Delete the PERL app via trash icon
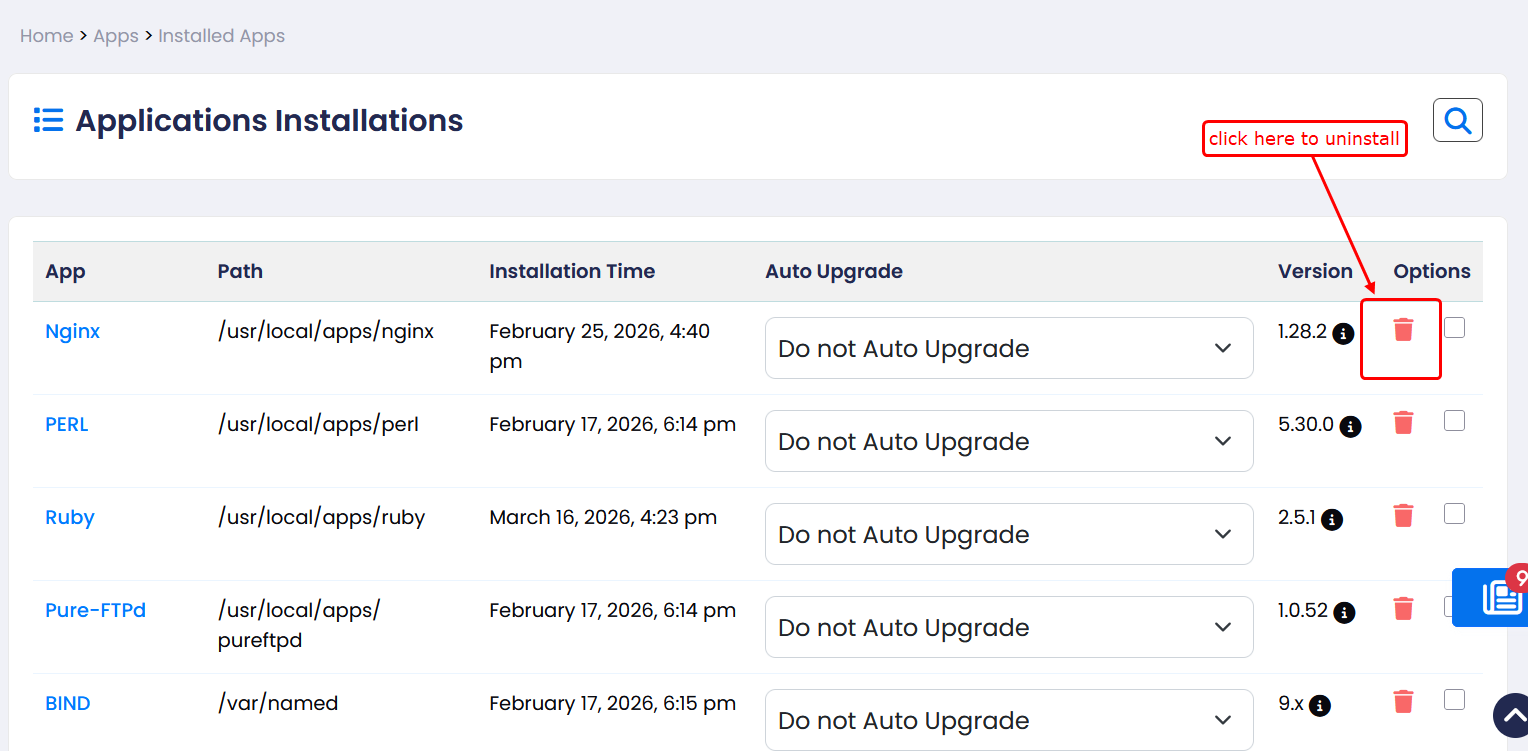This screenshot has height=751, width=1528. tap(1403, 423)
